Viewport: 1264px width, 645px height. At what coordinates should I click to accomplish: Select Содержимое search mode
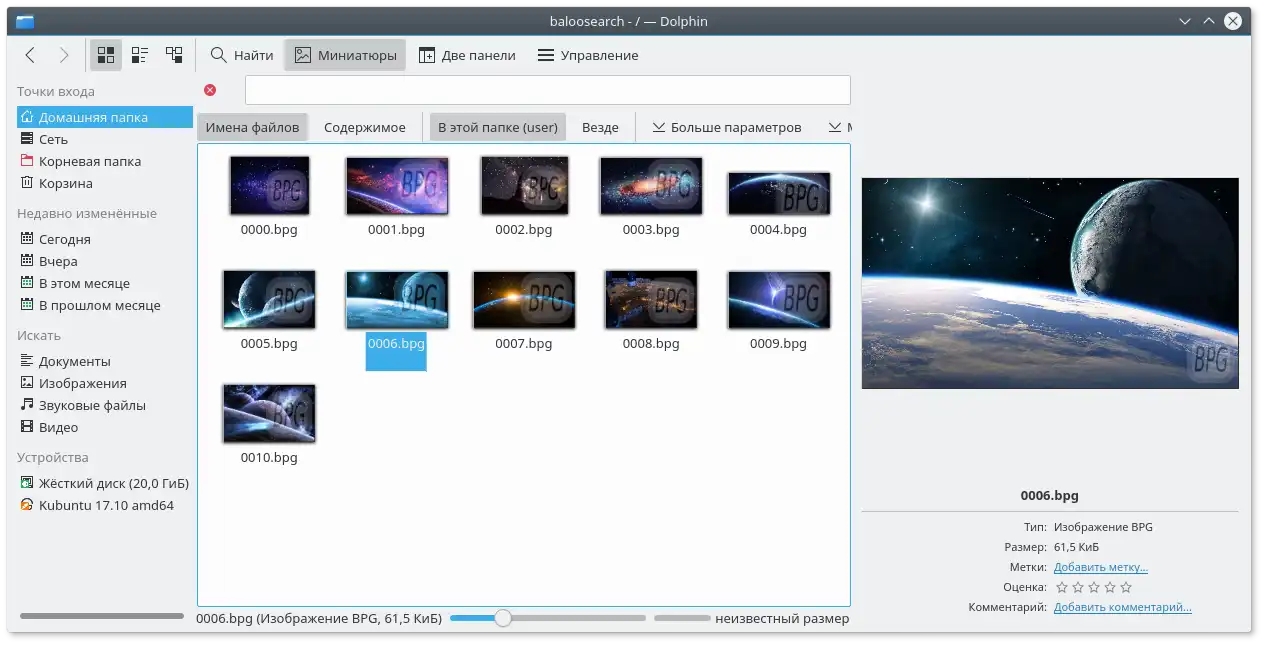coord(365,127)
